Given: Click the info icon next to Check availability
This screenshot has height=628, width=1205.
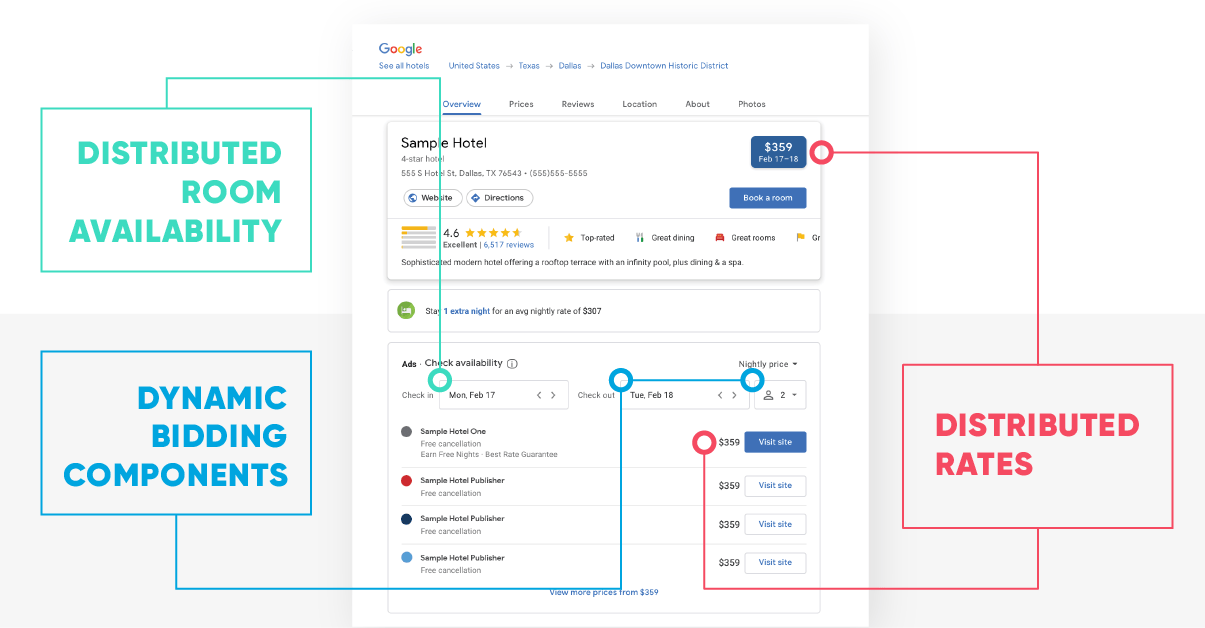Looking at the screenshot, I should click(x=512, y=364).
